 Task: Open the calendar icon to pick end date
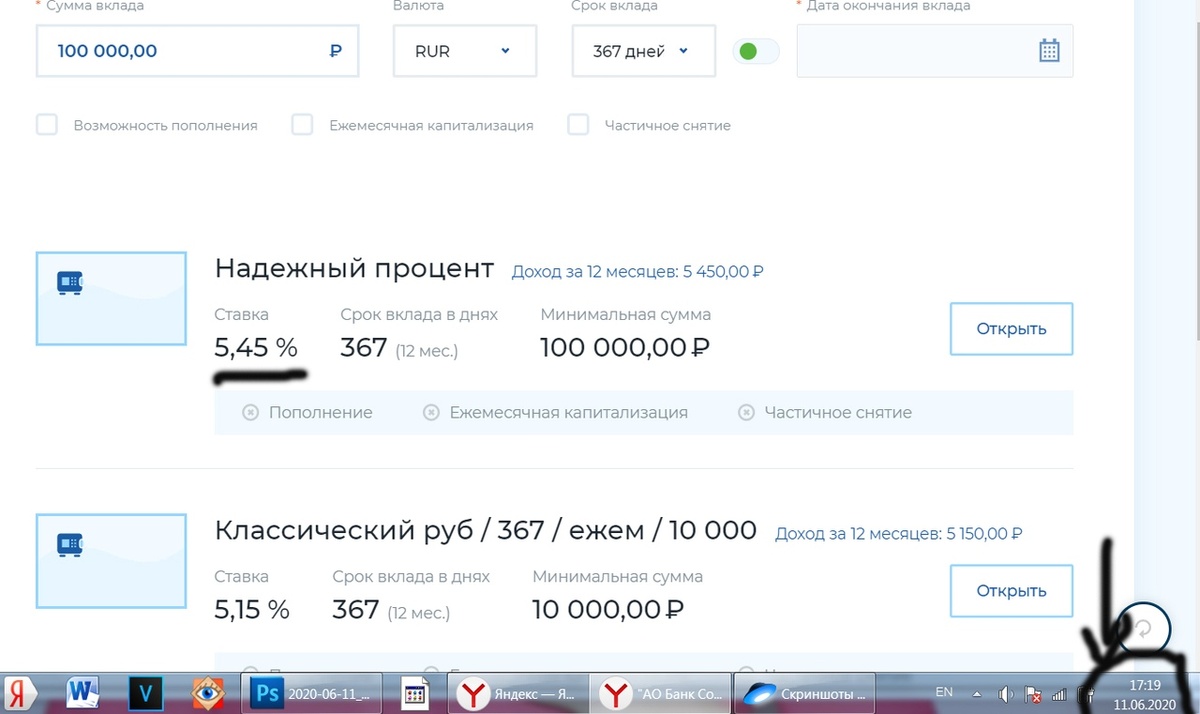(x=1048, y=48)
